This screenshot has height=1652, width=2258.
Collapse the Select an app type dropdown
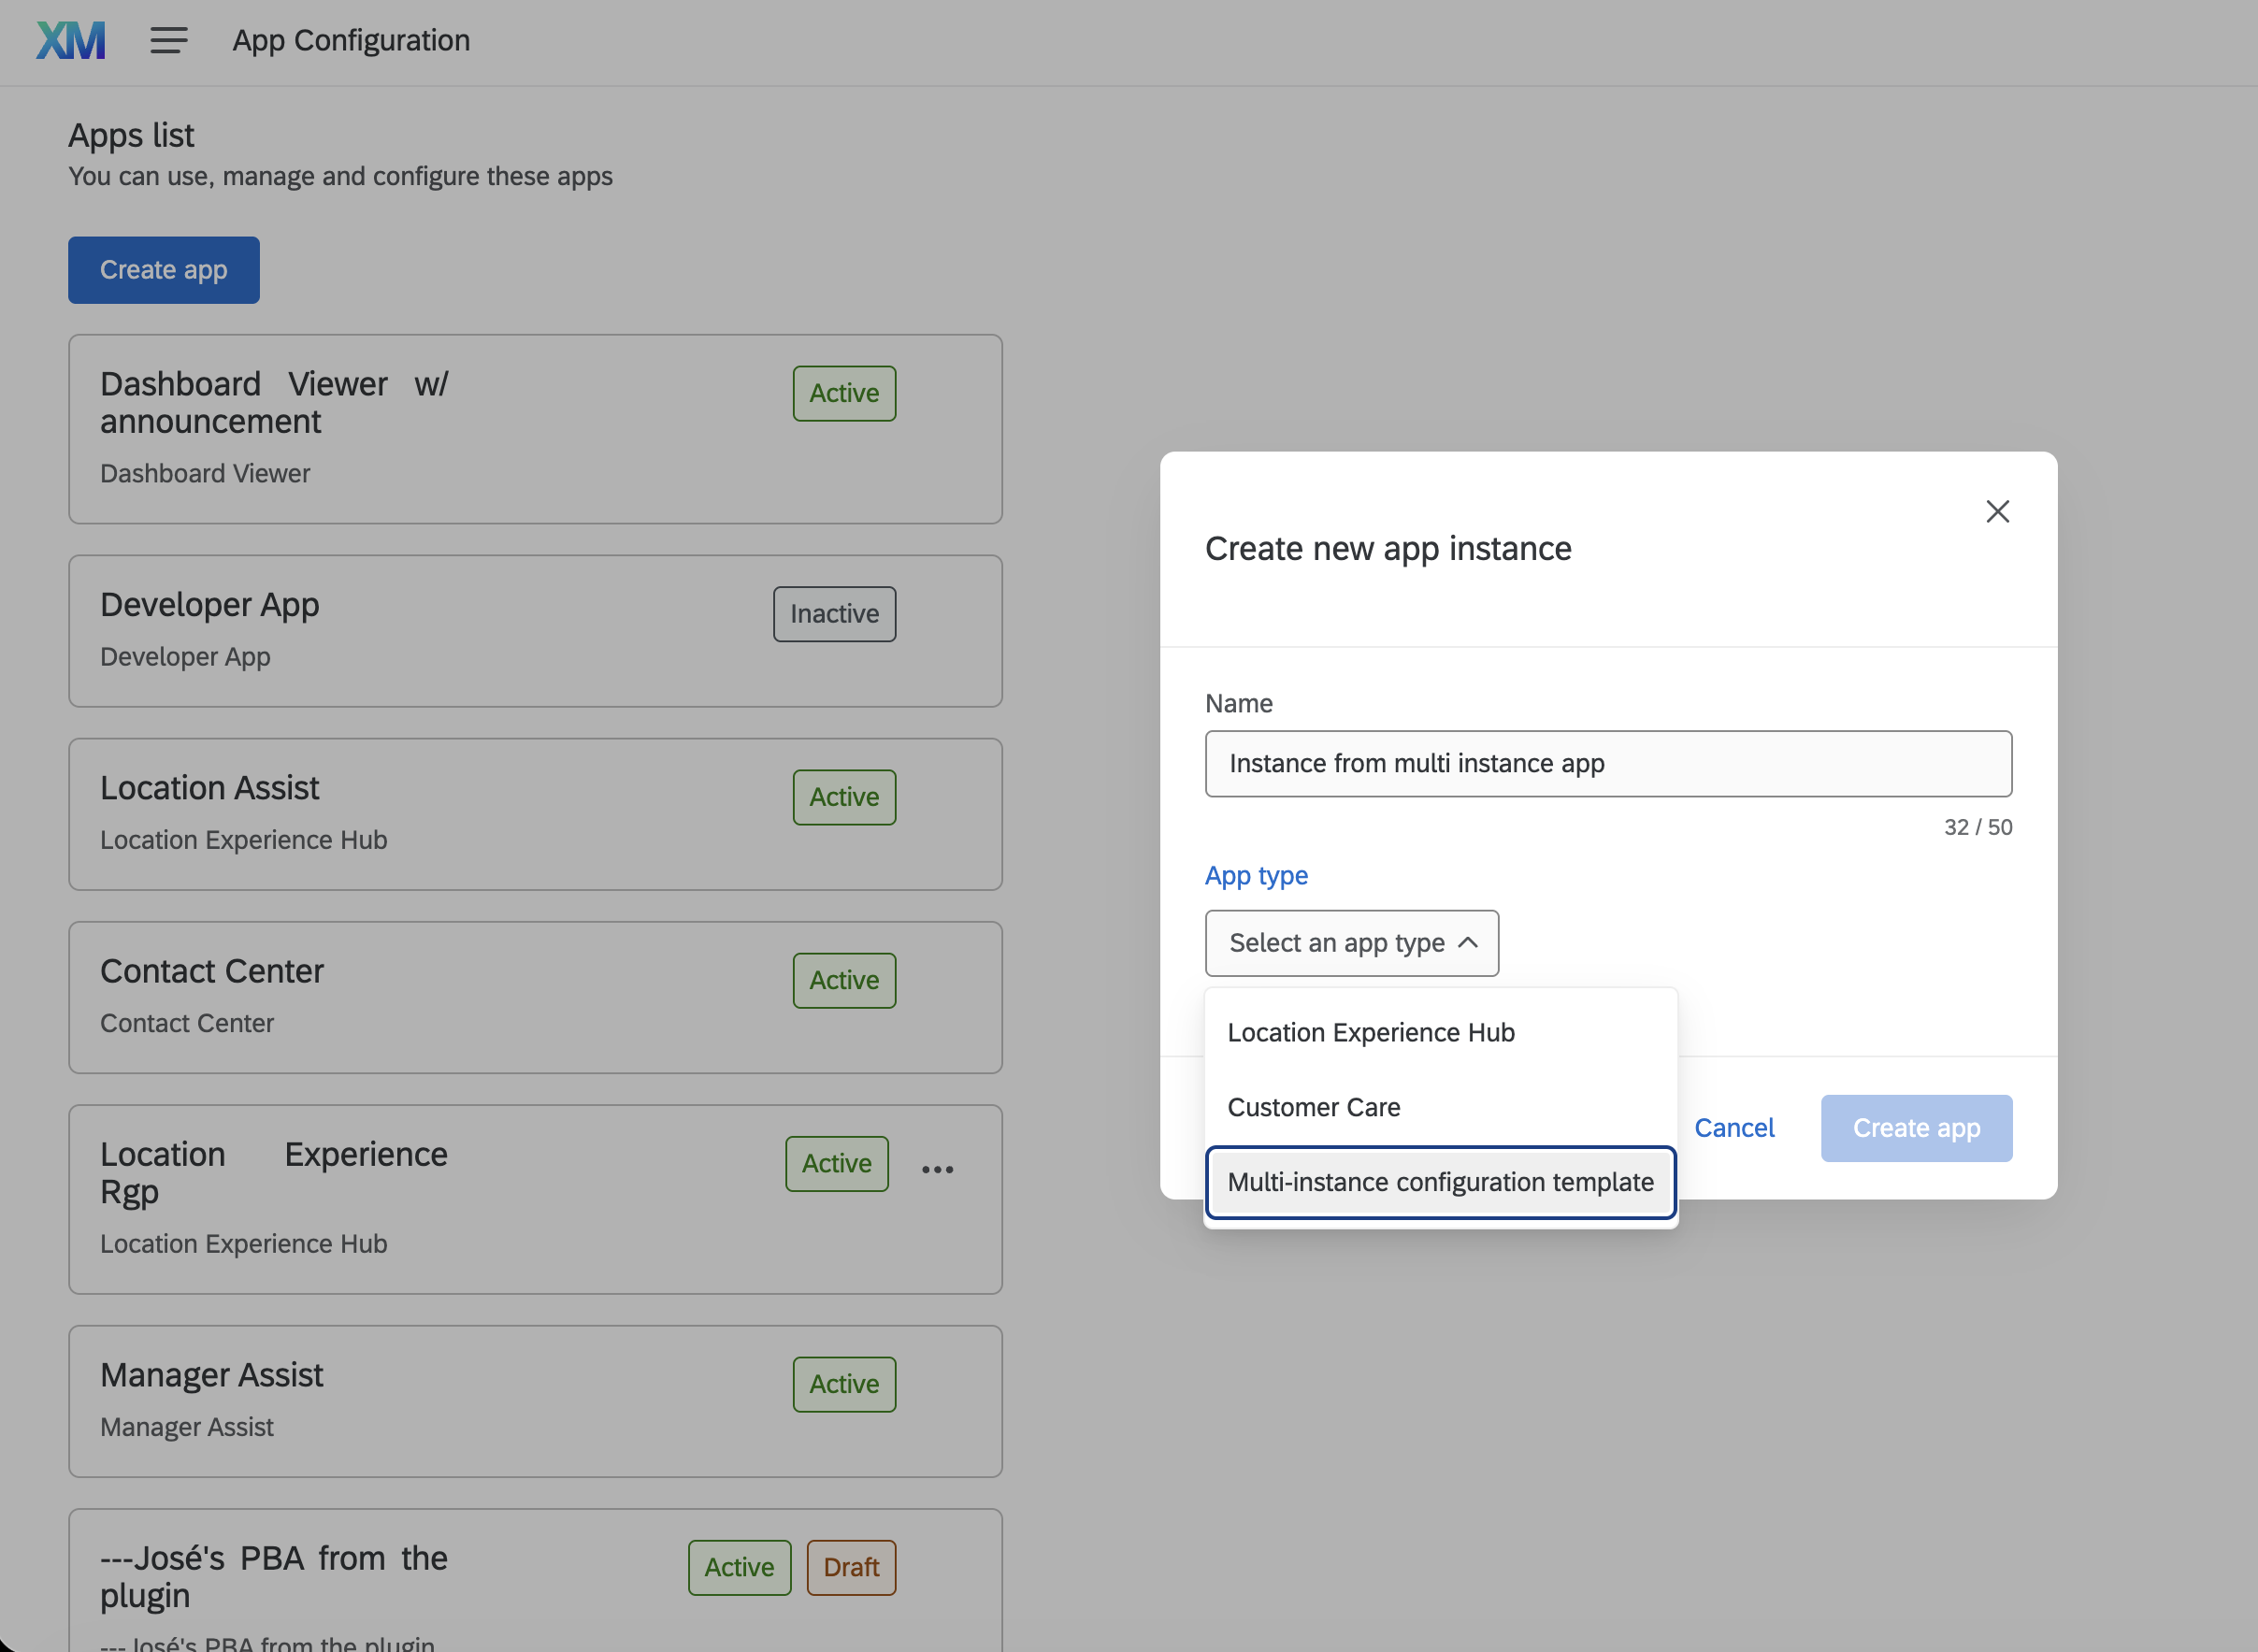[1351, 943]
